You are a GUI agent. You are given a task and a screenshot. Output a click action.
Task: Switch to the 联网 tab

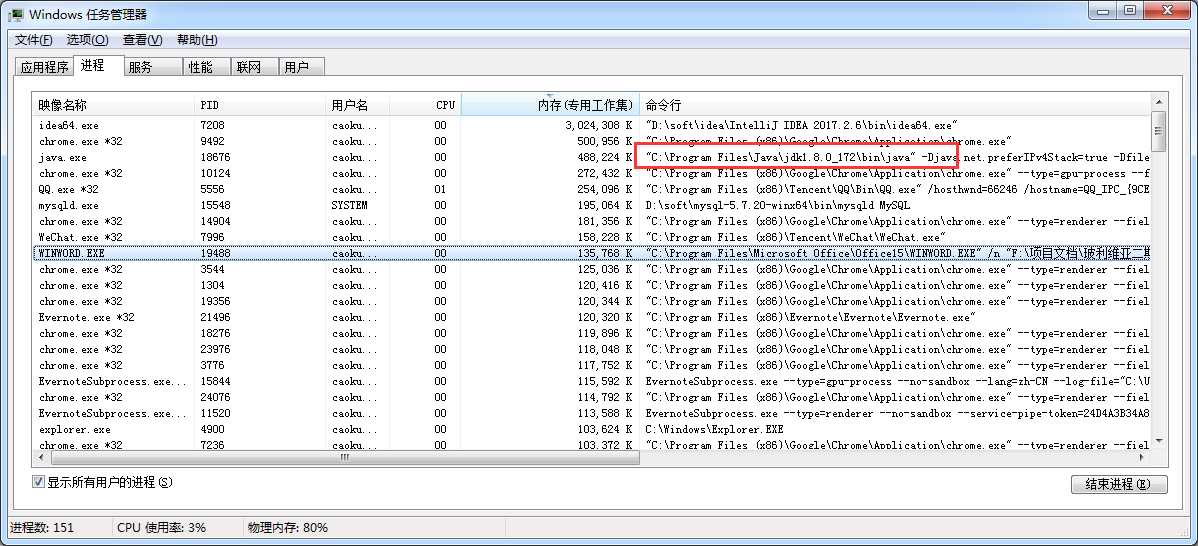pos(254,67)
